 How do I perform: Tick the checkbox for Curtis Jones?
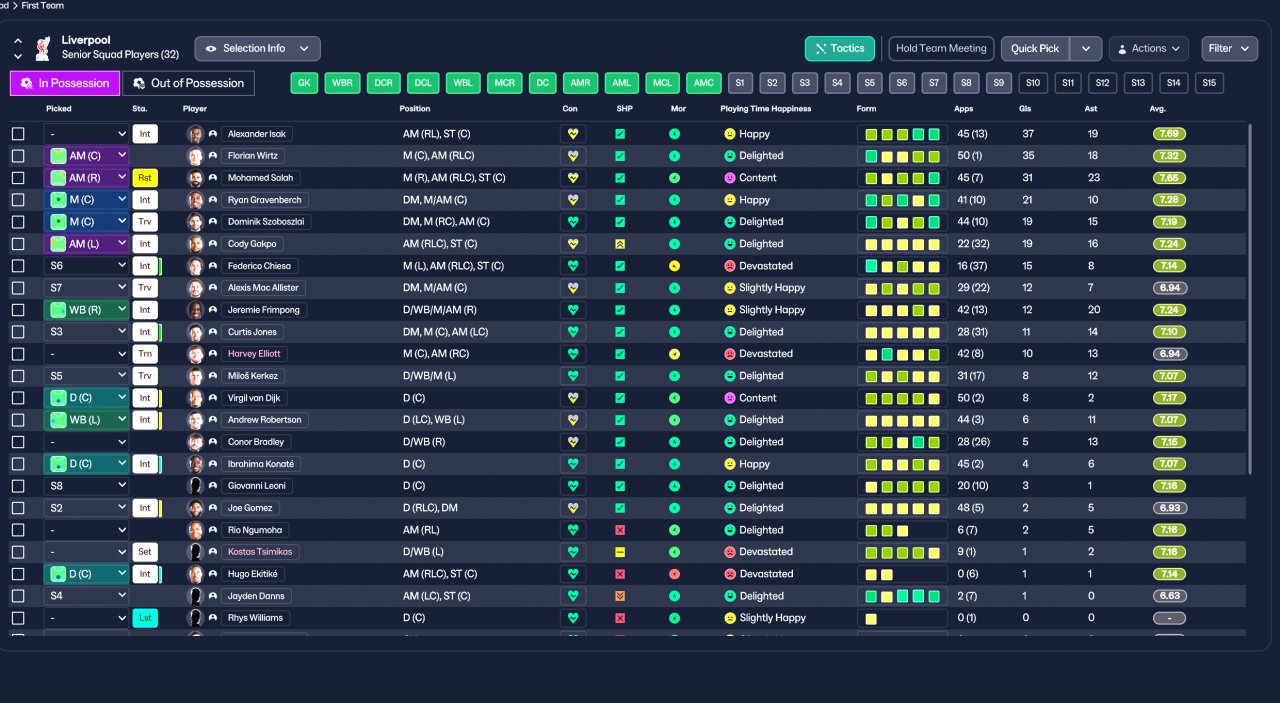18,332
